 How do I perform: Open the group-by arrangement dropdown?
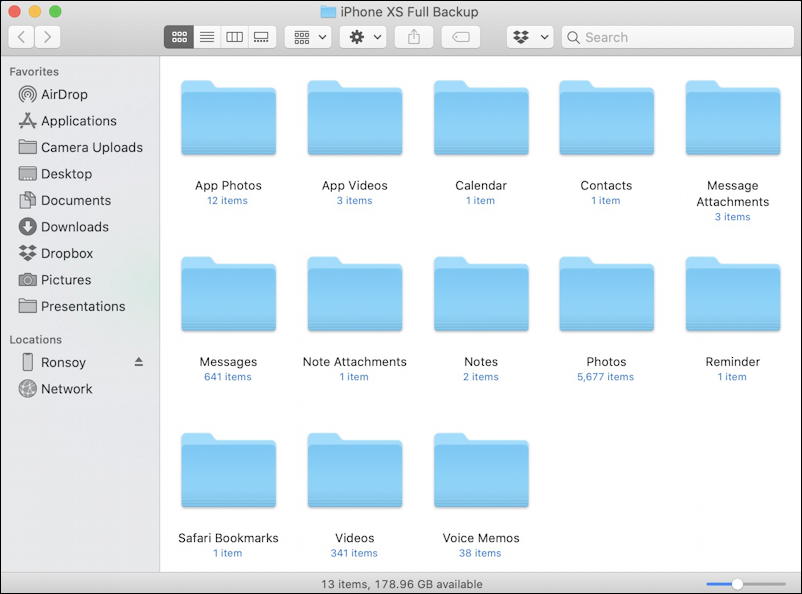[309, 37]
